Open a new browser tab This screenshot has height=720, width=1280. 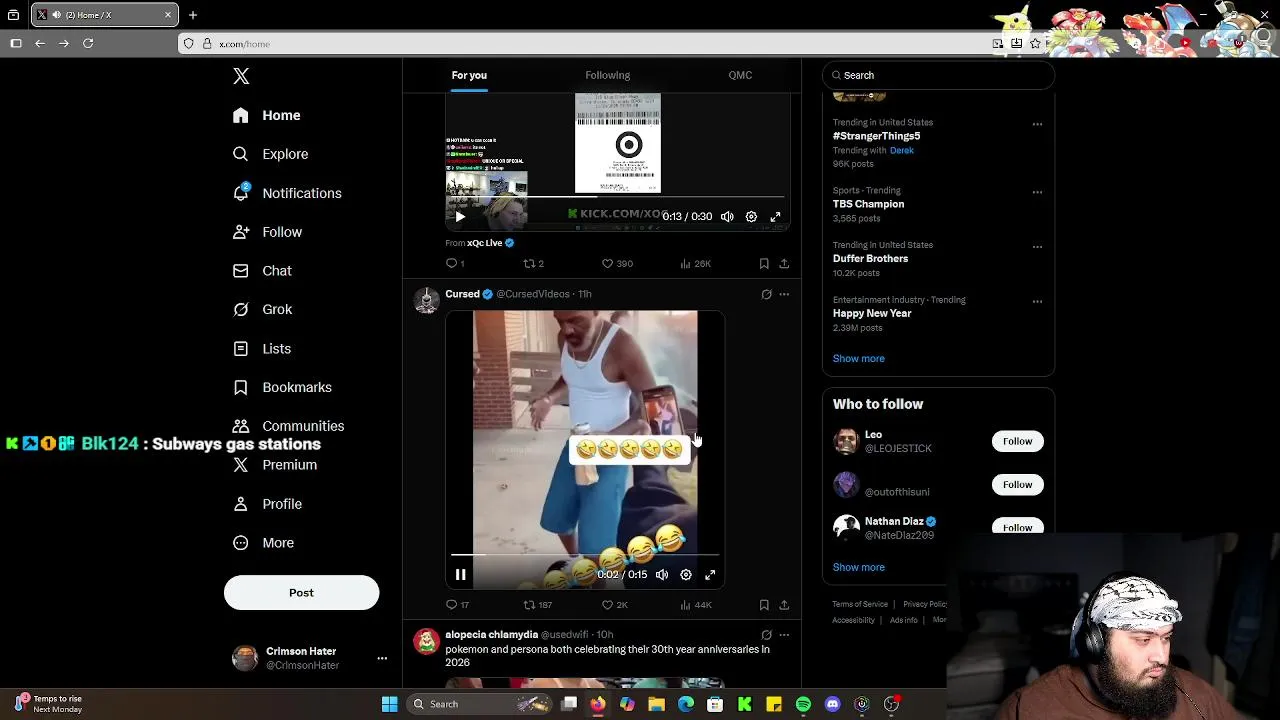[x=193, y=15]
